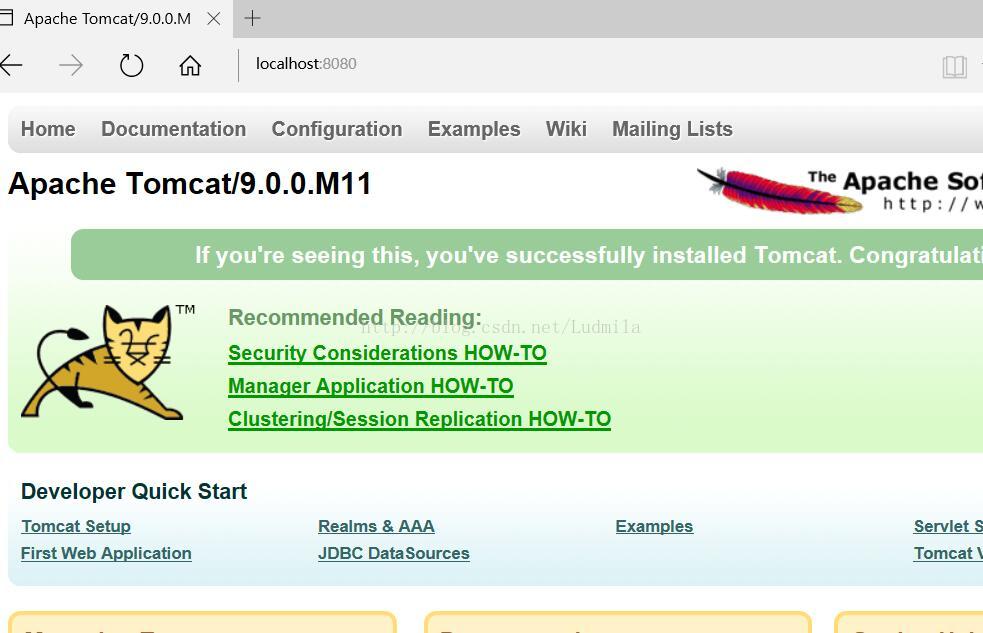Screen dimensions: 983x633
Task: Click the Developer Quick Start heading
Action: 134,491
